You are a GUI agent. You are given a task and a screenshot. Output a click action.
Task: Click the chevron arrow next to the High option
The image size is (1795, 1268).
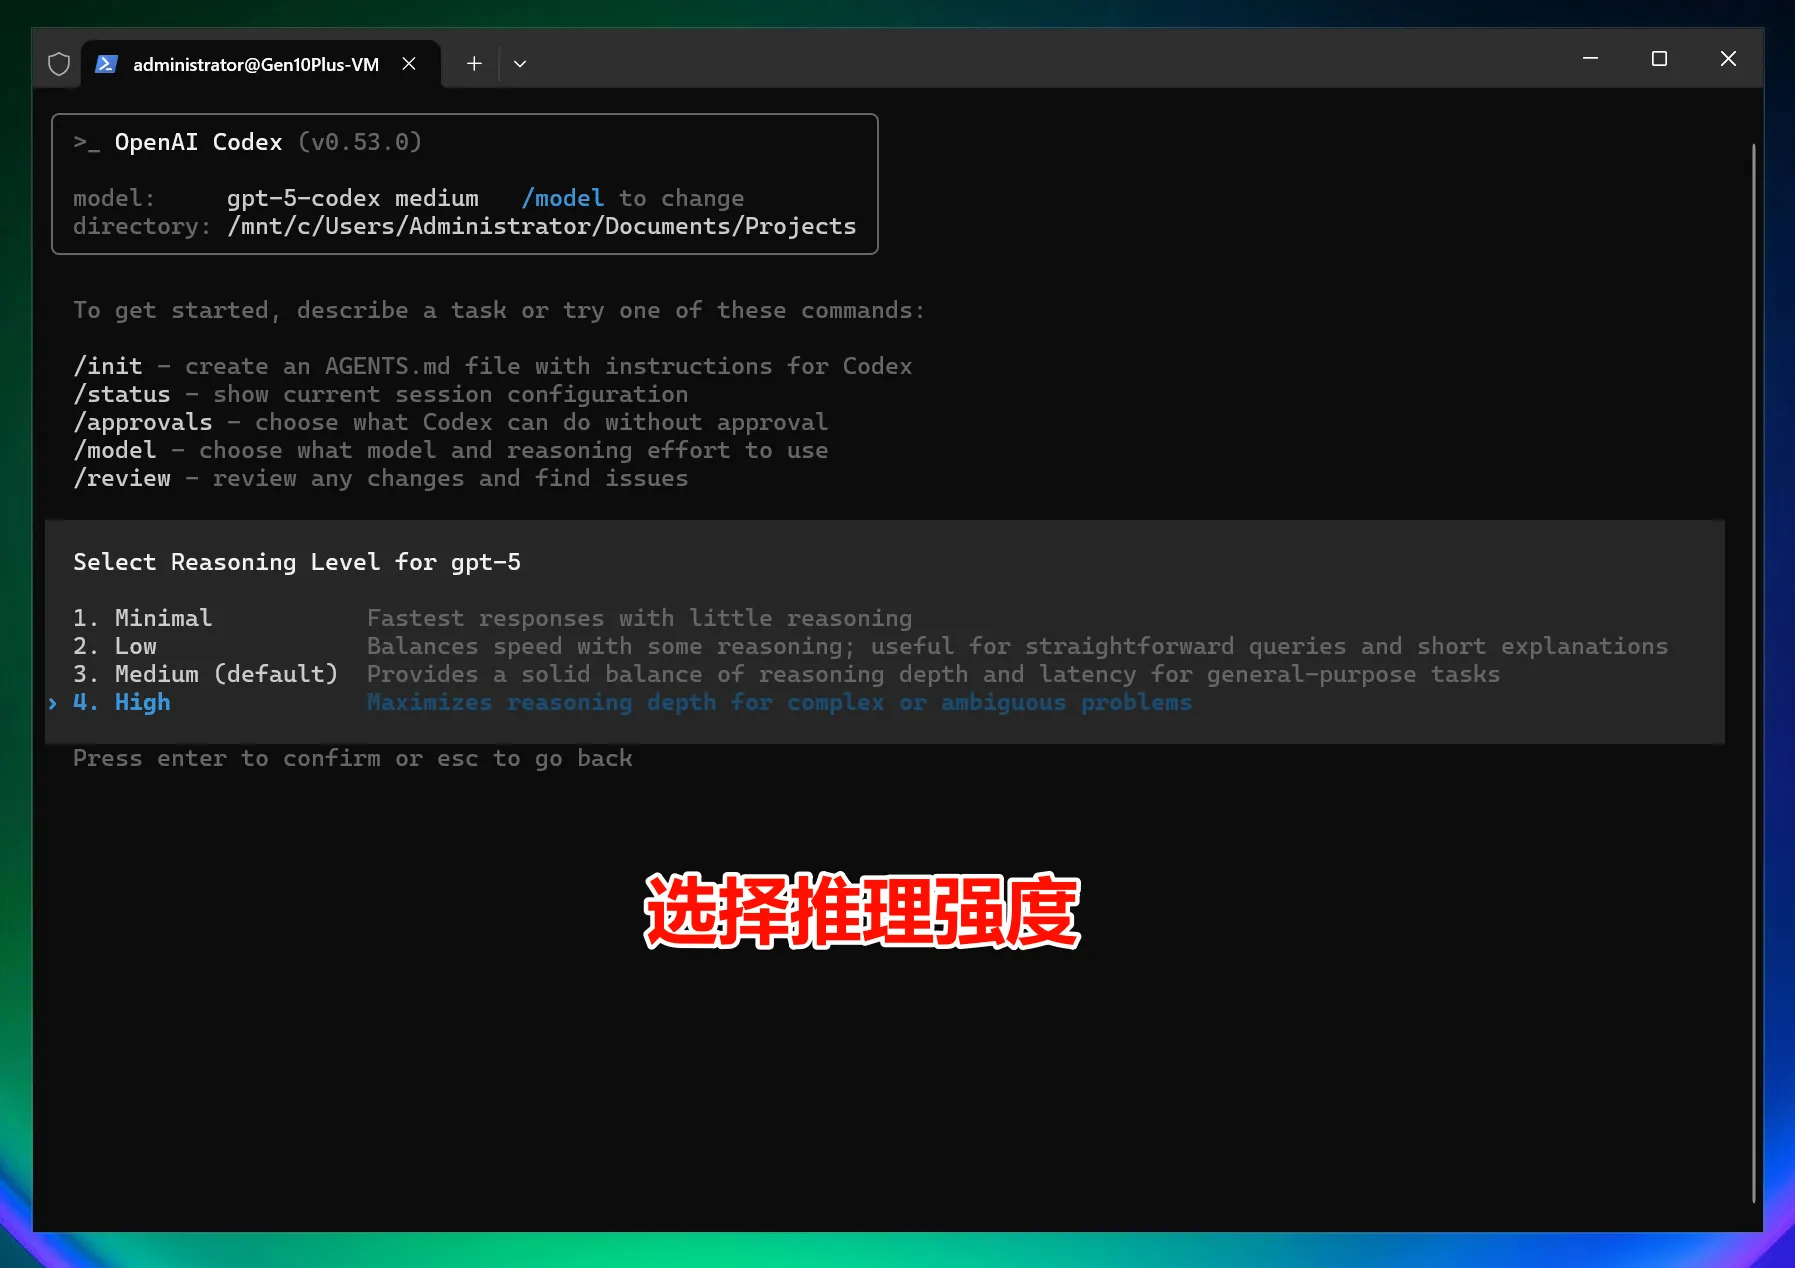tap(52, 703)
